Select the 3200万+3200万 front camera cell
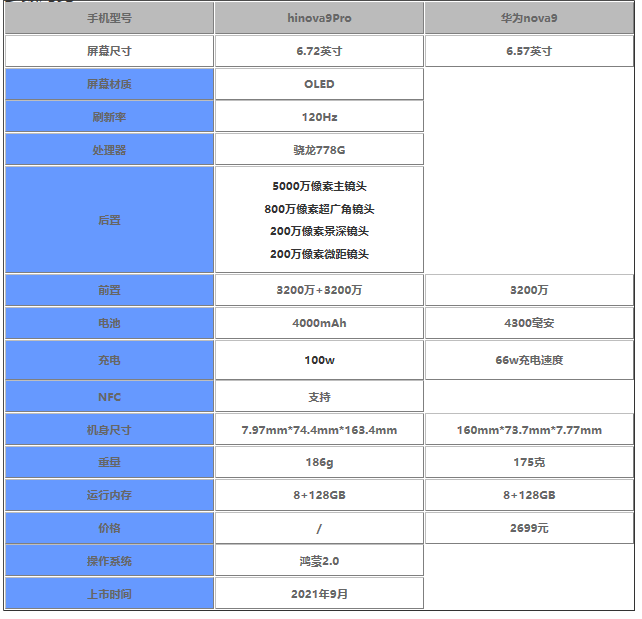The image size is (642, 619). (319, 290)
